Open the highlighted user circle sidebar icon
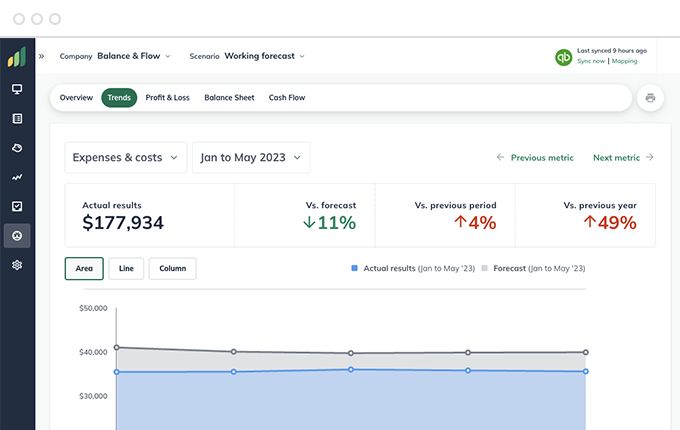This screenshot has width=680, height=430. (17, 236)
